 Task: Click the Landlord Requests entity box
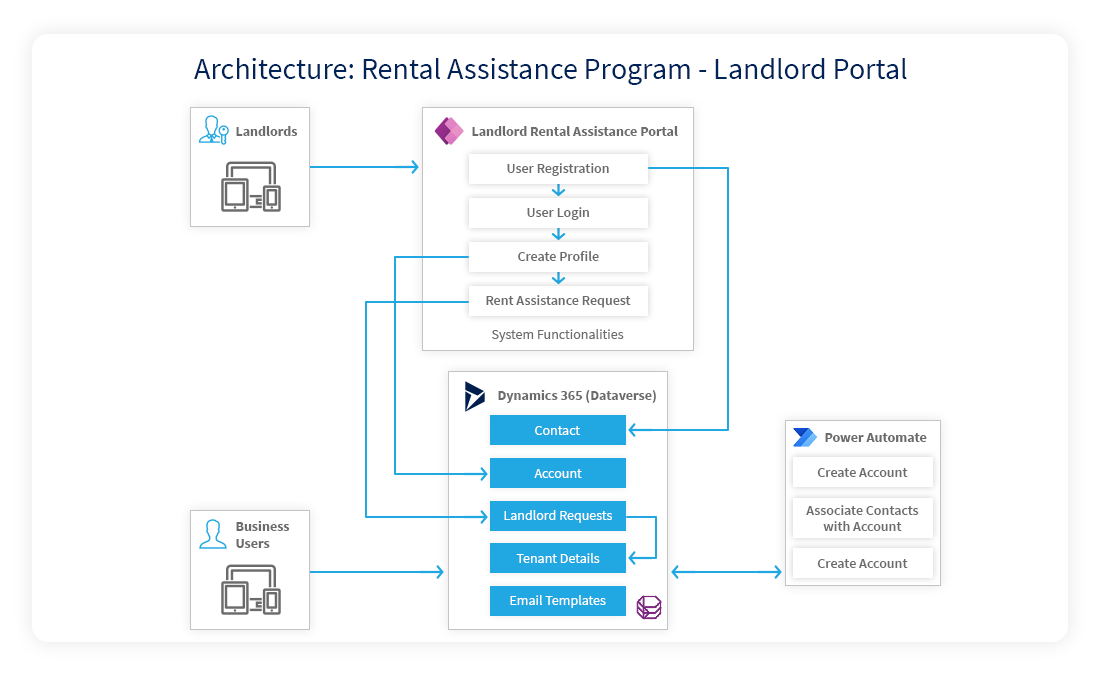tap(558, 516)
